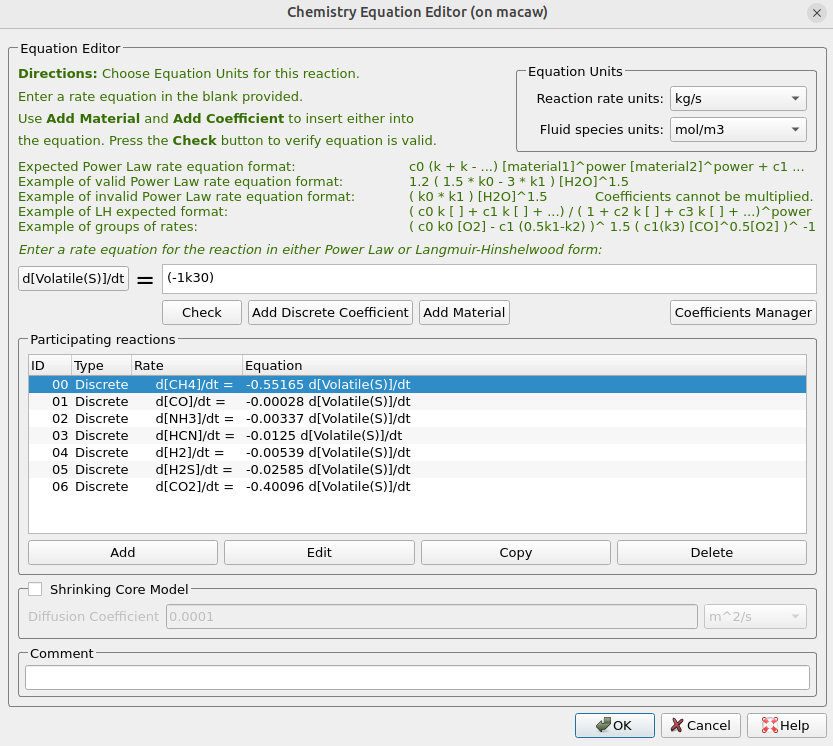Select the d[CO]/dt reaction row
The height and width of the screenshot is (746, 833).
tap(300, 401)
